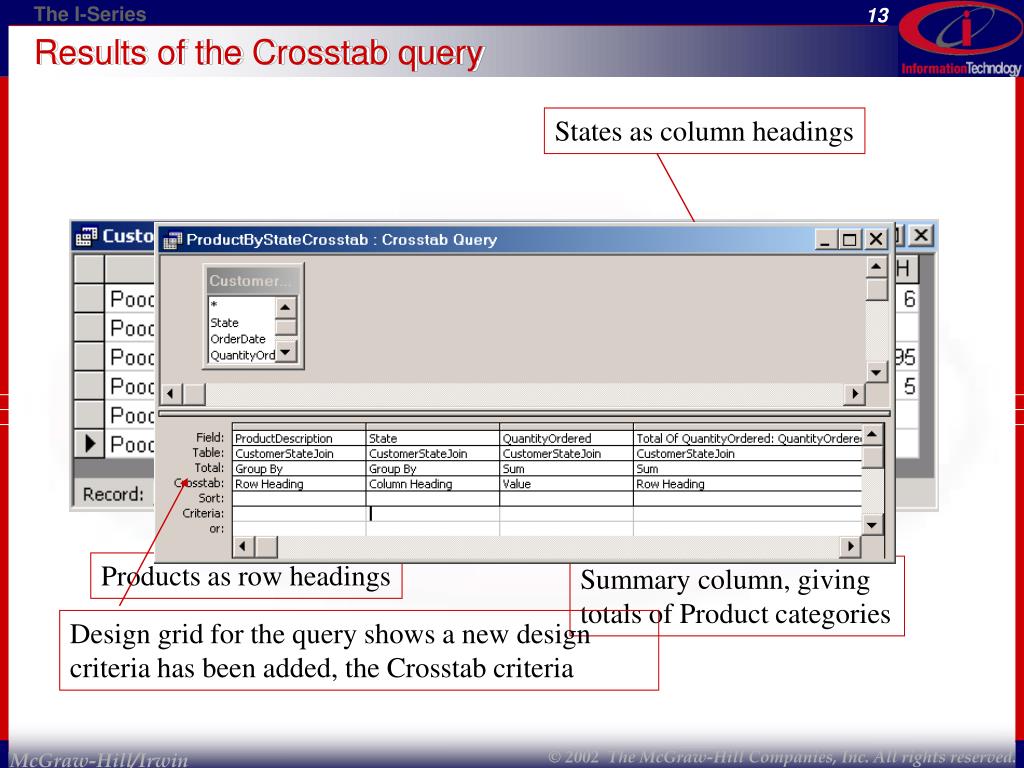Viewport: 1024px width, 768px height.
Task: Close the background Customer datasheet window
Action: click(921, 236)
